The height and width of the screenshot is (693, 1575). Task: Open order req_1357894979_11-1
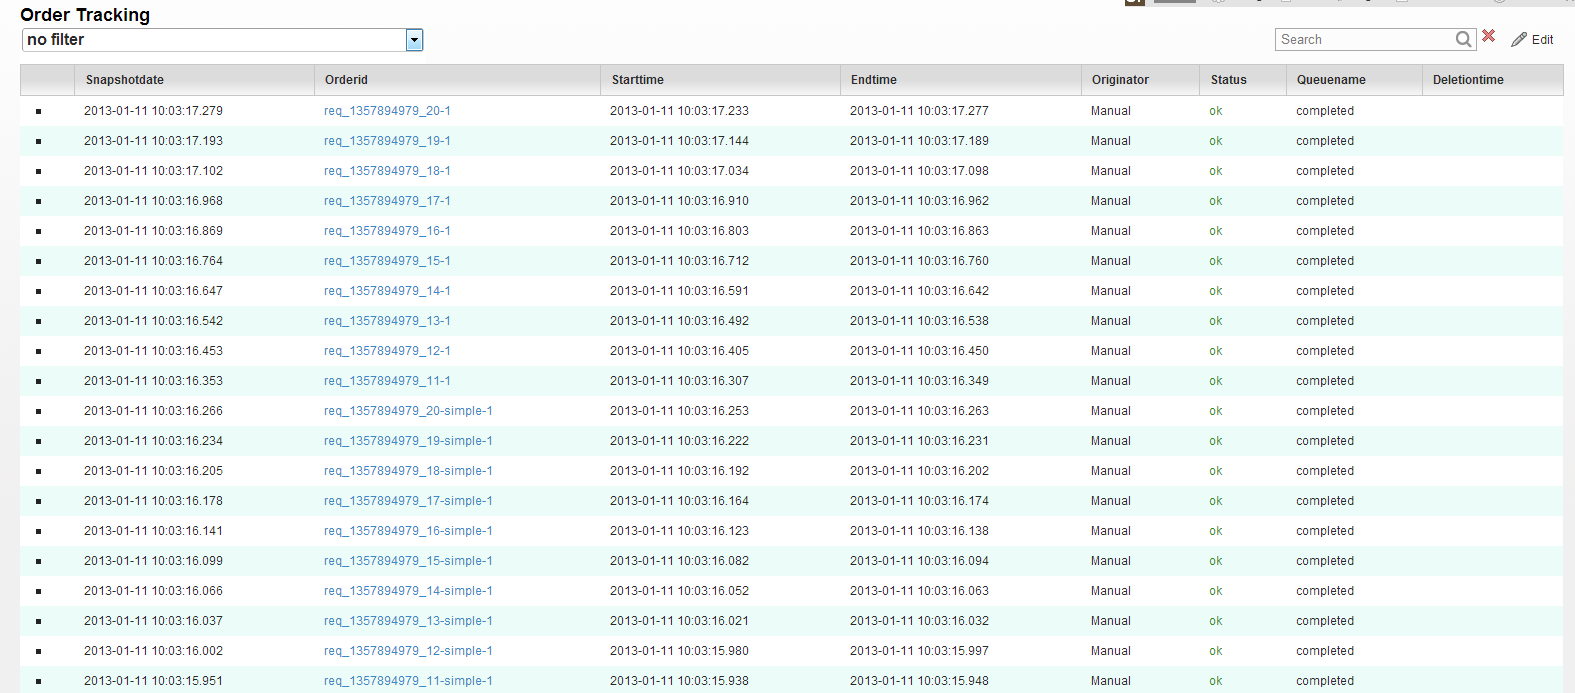387,381
